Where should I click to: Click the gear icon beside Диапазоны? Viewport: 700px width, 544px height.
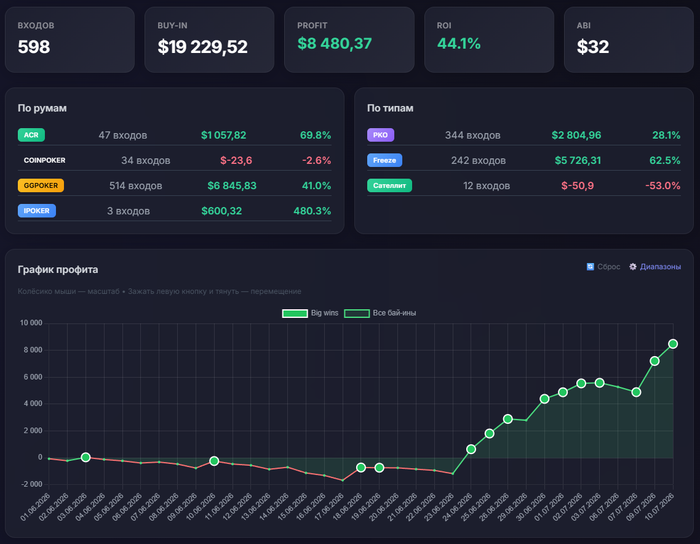click(633, 266)
